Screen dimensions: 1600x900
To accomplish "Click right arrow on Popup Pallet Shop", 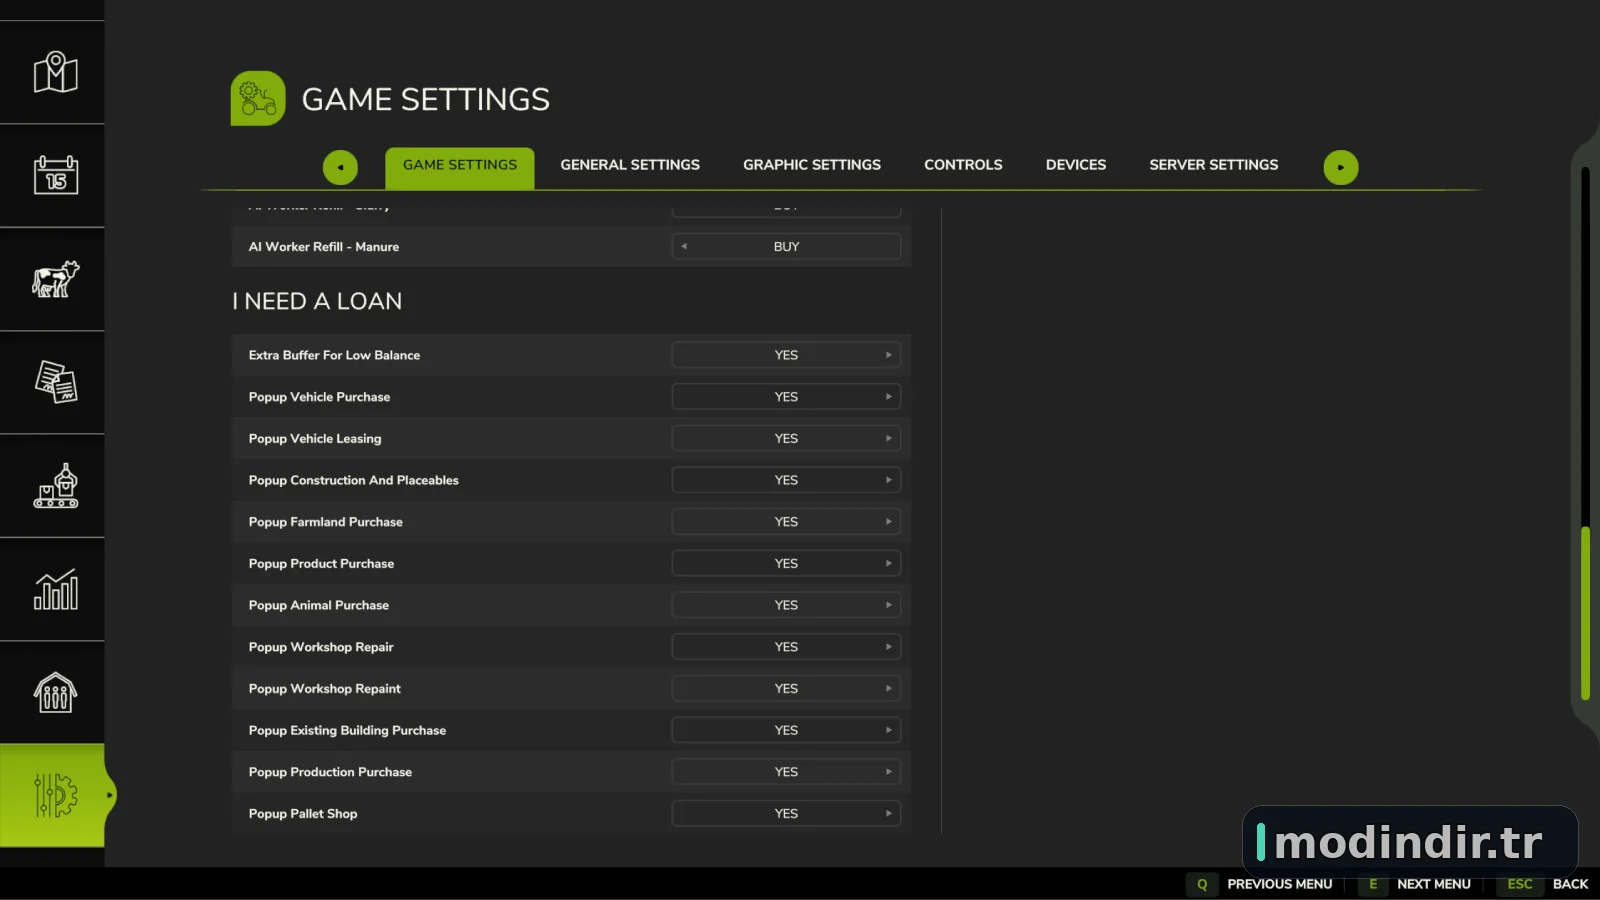I will pos(888,814).
